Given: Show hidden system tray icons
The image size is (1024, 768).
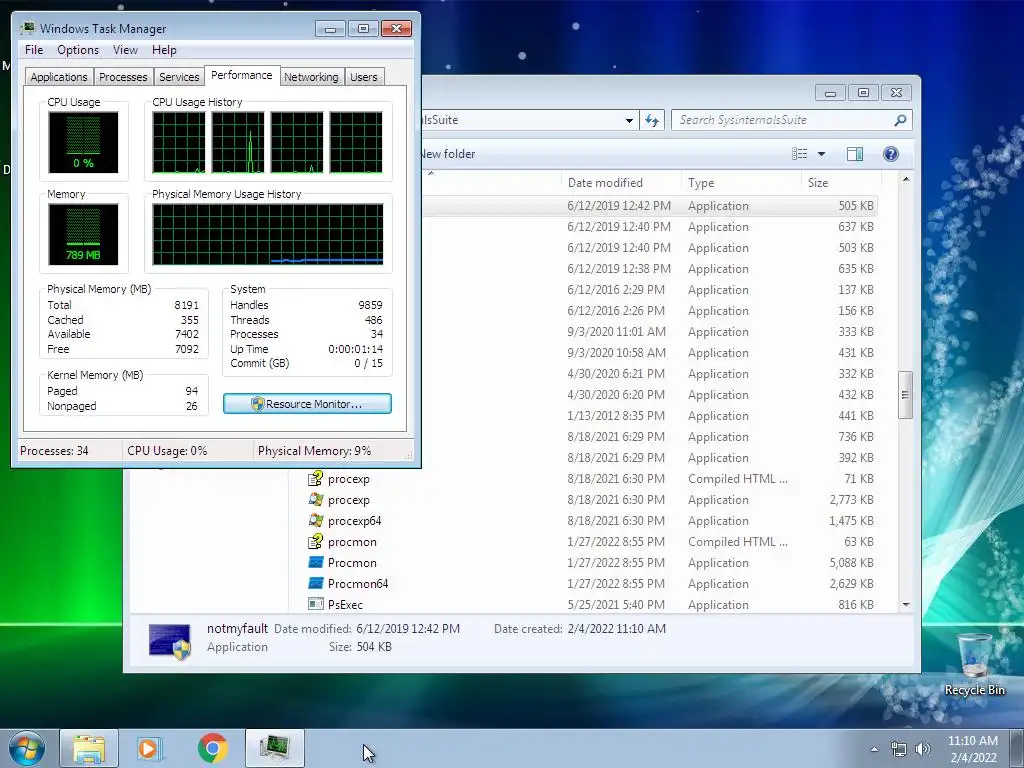Looking at the screenshot, I should pyautogui.click(x=874, y=749).
